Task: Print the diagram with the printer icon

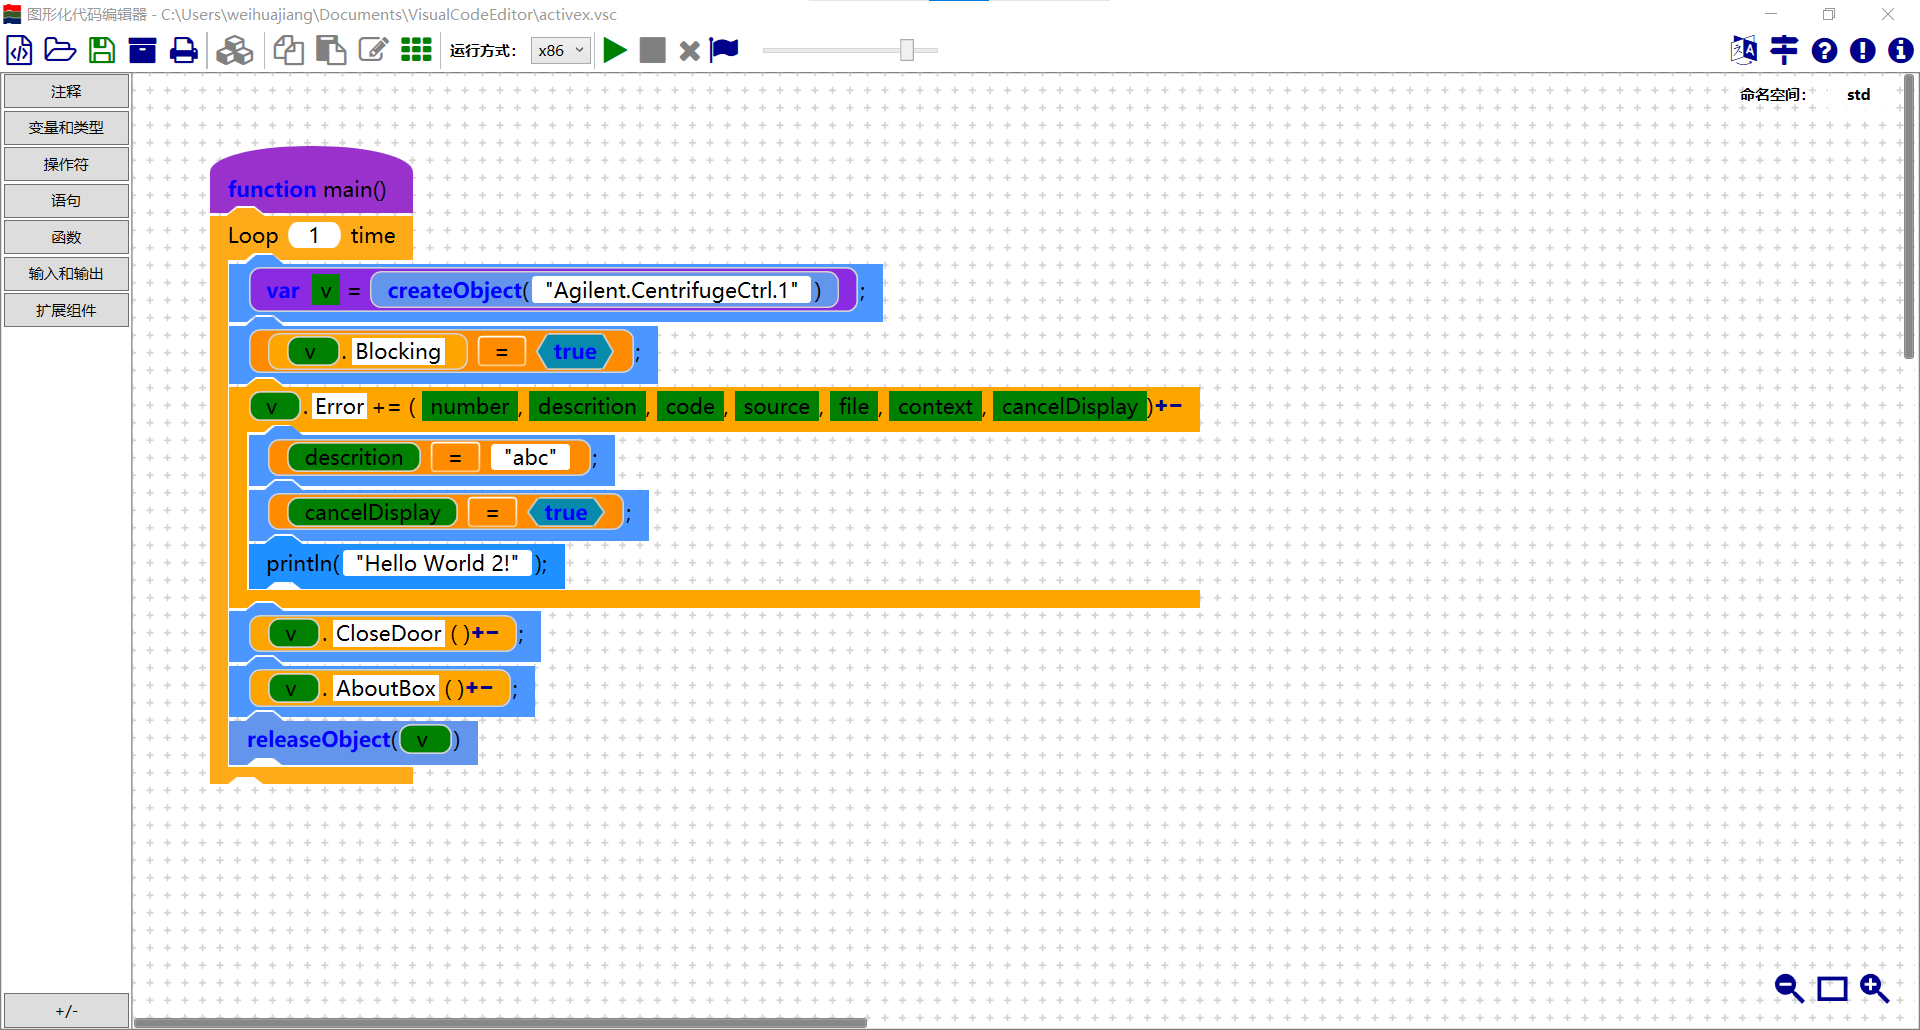Action: tap(184, 50)
